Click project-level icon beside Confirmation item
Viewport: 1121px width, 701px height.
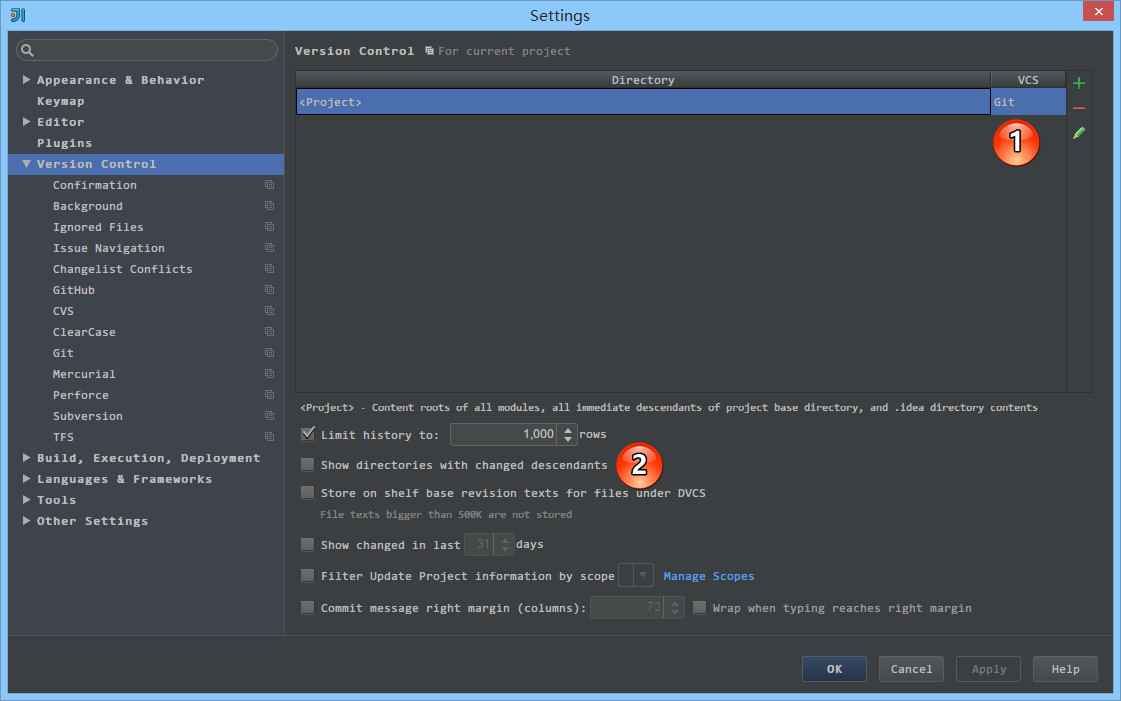tap(269, 185)
